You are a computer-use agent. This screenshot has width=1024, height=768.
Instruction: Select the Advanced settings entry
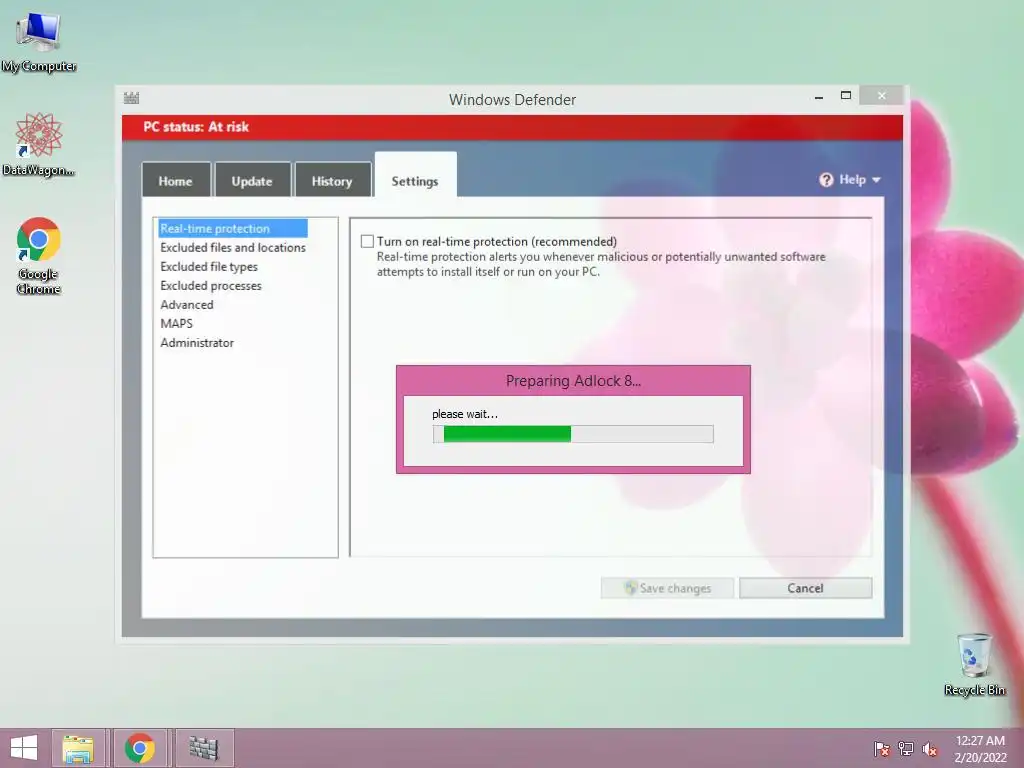[x=187, y=304]
